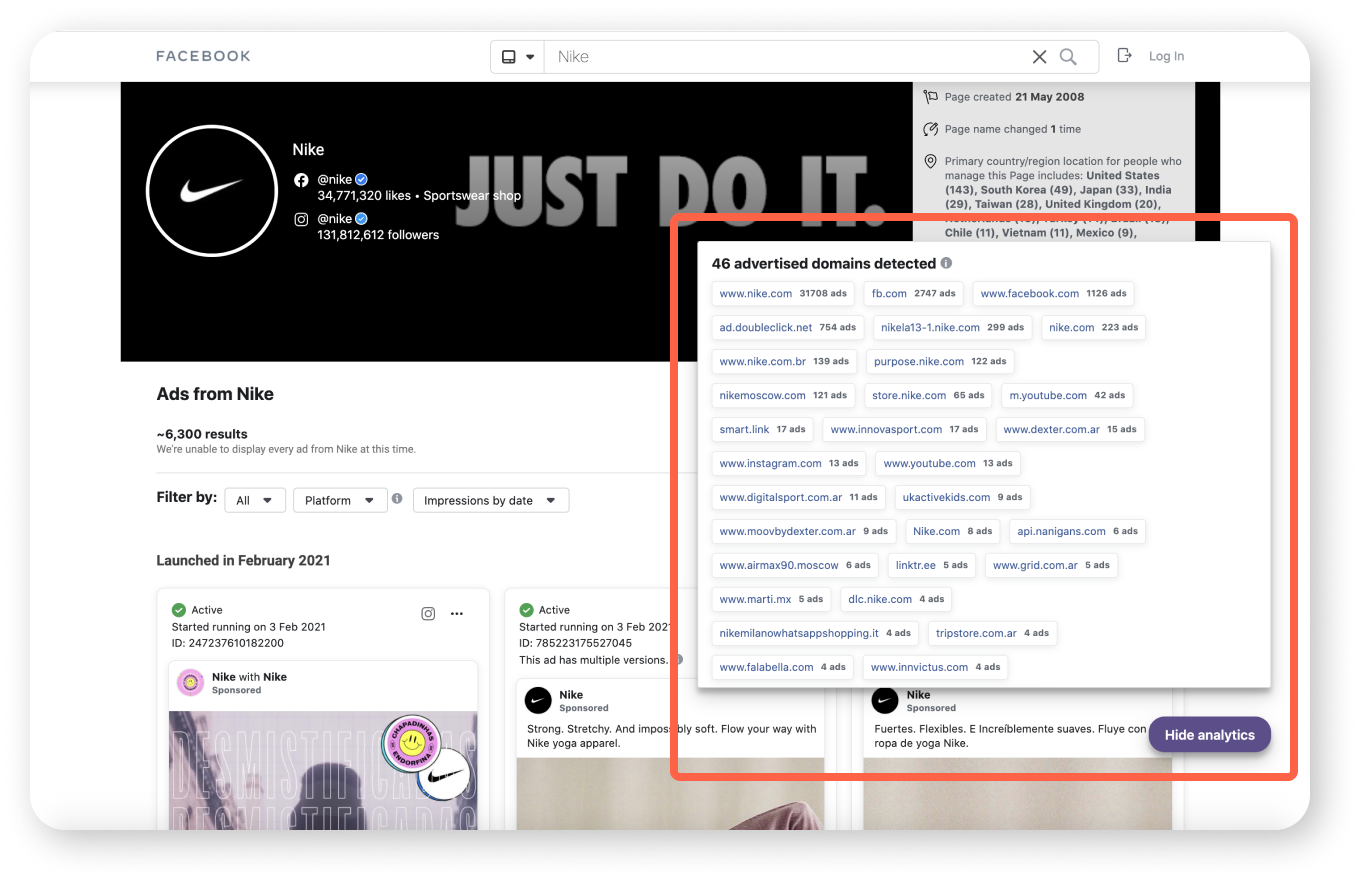Click the ad.doubleclick.net 754 ads tag
1360x880 pixels.
pos(788,328)
